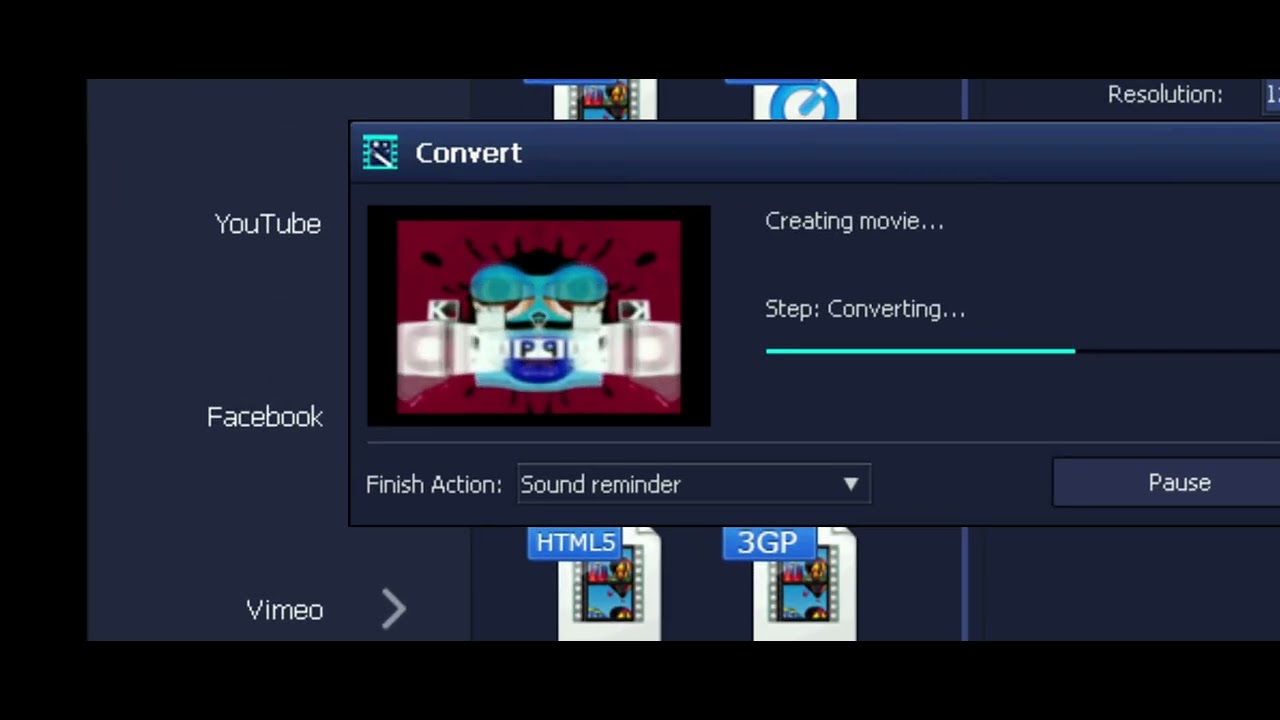Click the Finish Action label
The image size is (1280, 720).
pyautogui.click(x=434, y=484)
